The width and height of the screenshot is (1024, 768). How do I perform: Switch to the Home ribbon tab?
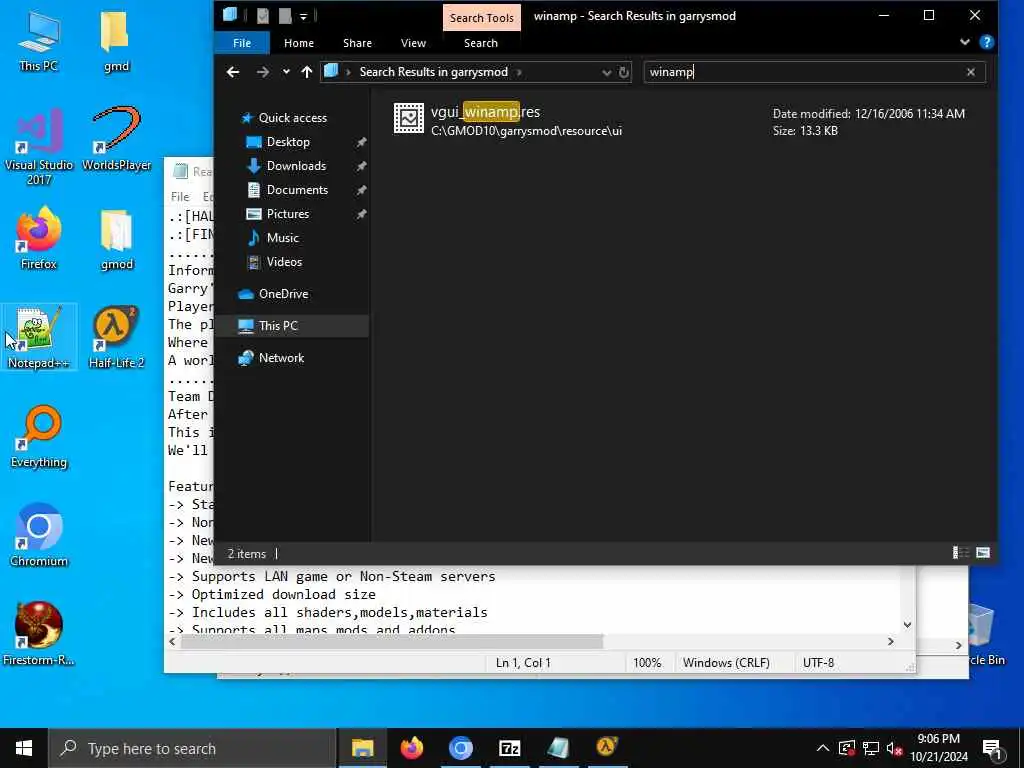tap(298, 43)
